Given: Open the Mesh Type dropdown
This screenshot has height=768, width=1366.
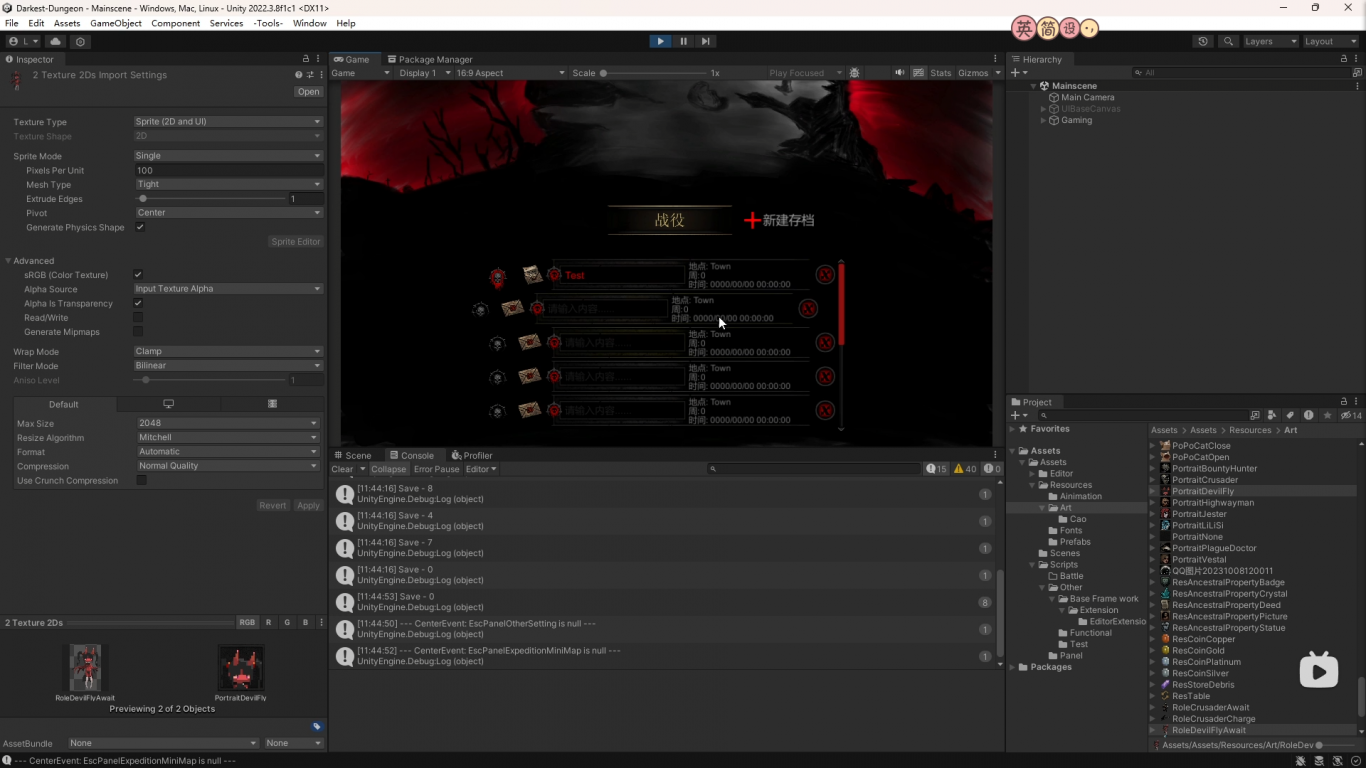Looking at the screenshot, I should pos(228,185).
